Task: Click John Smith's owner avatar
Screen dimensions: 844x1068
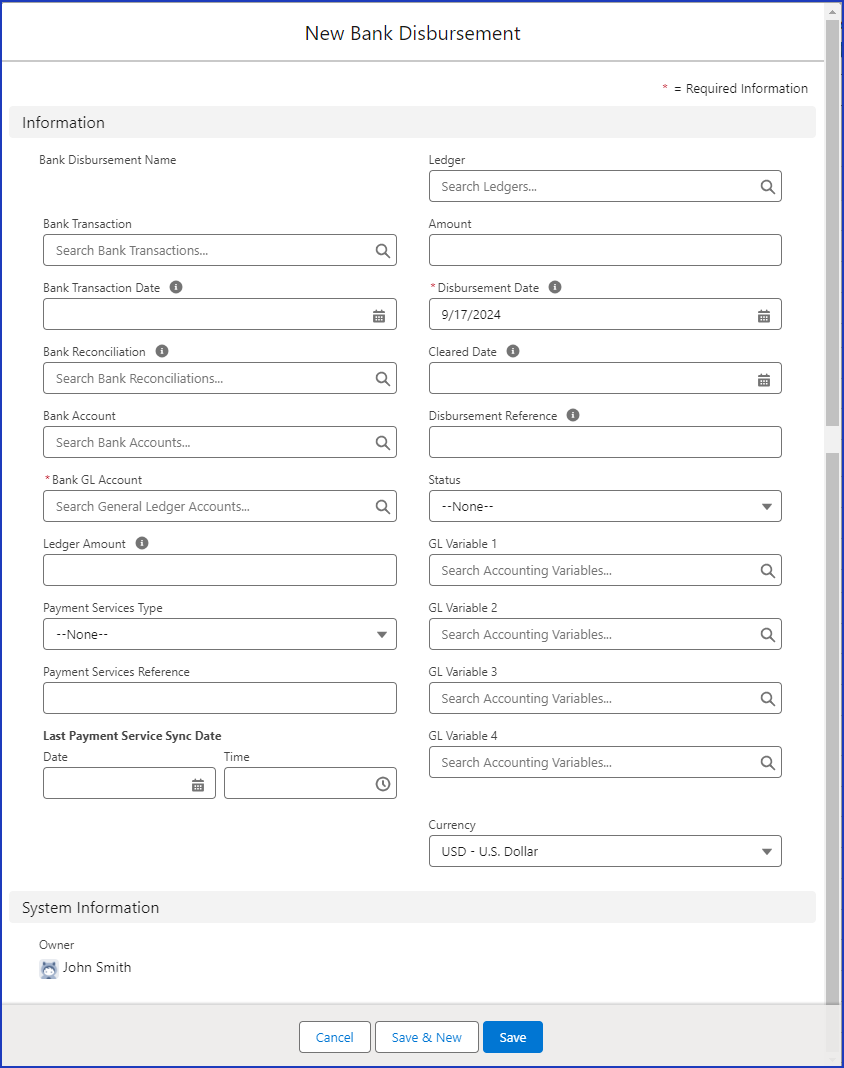Action: coord(48,967)
